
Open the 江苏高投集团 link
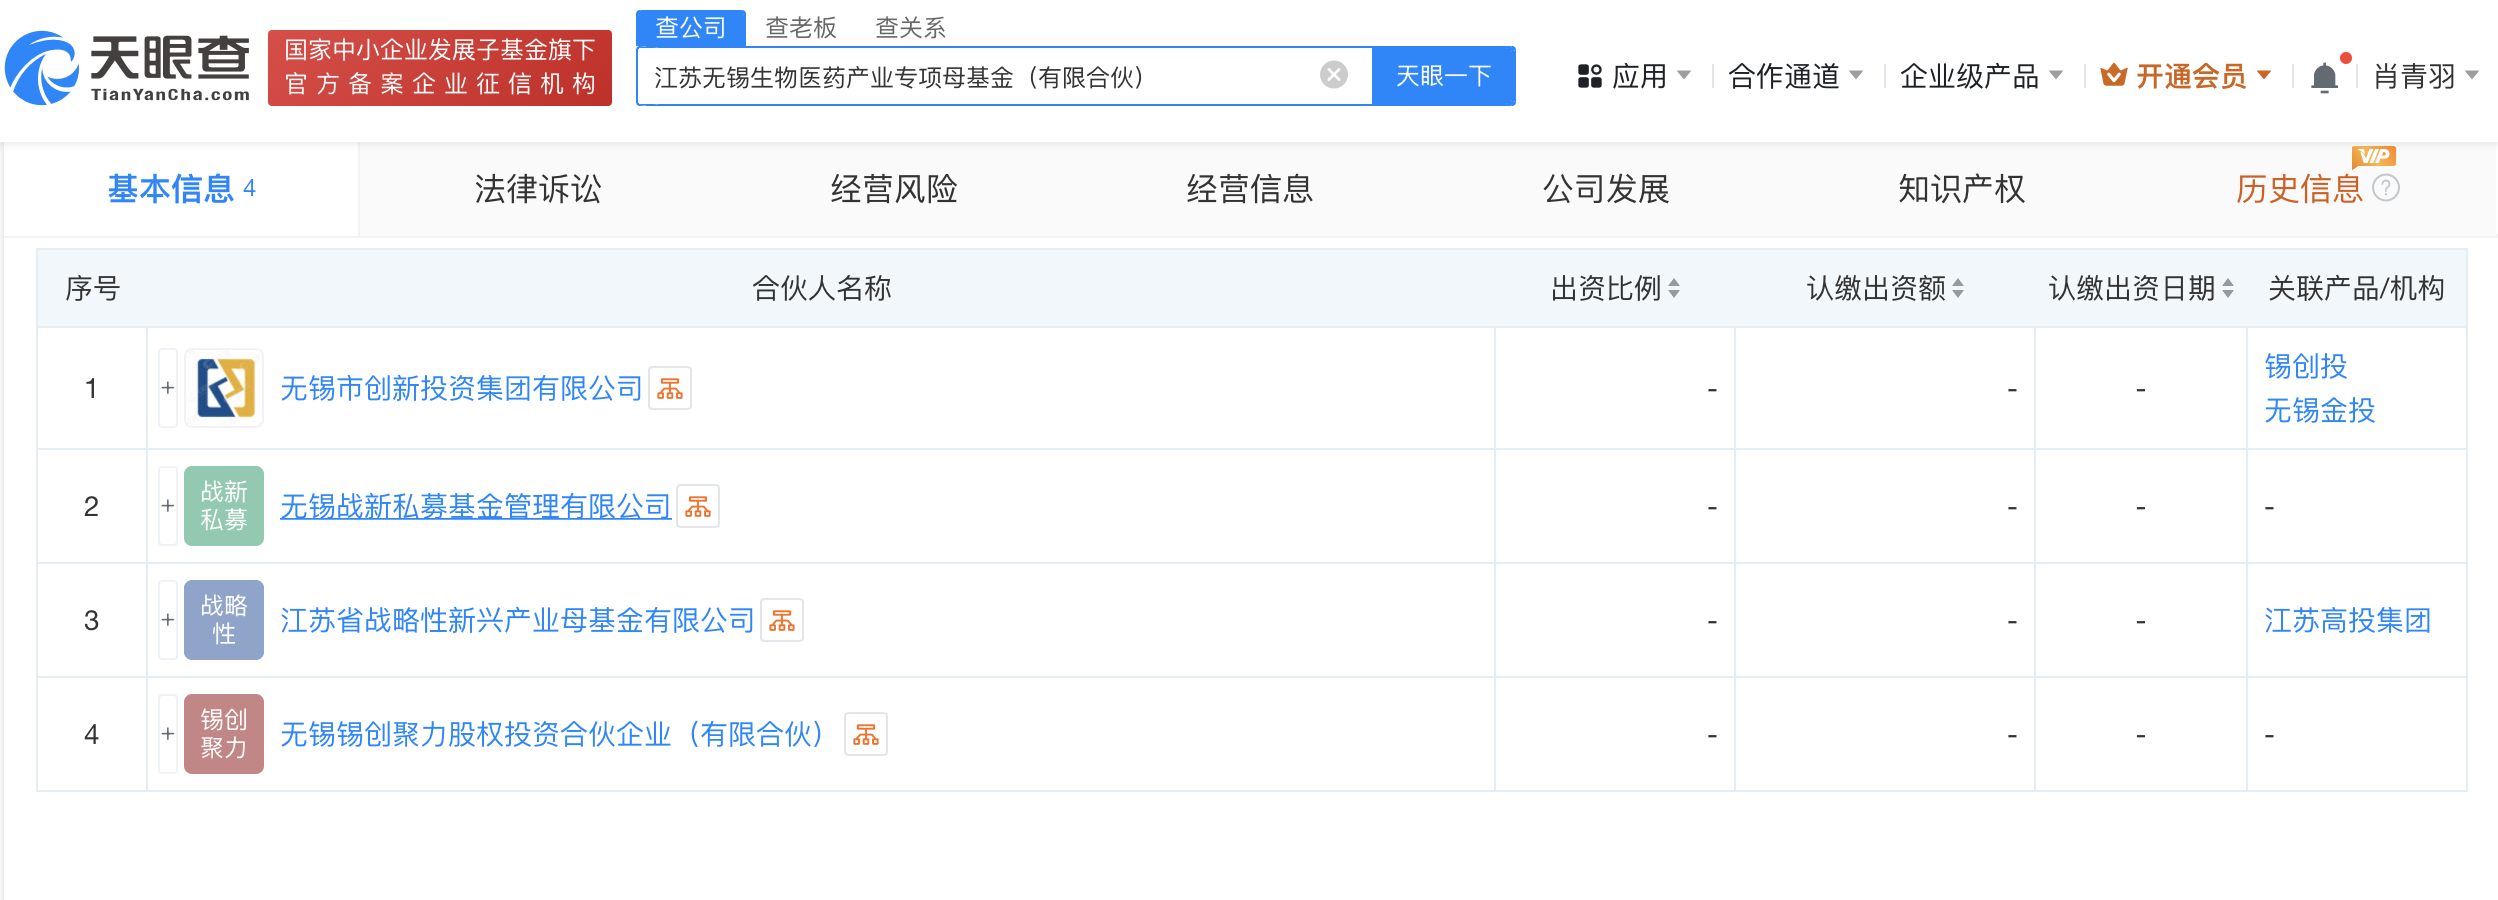2349,620
